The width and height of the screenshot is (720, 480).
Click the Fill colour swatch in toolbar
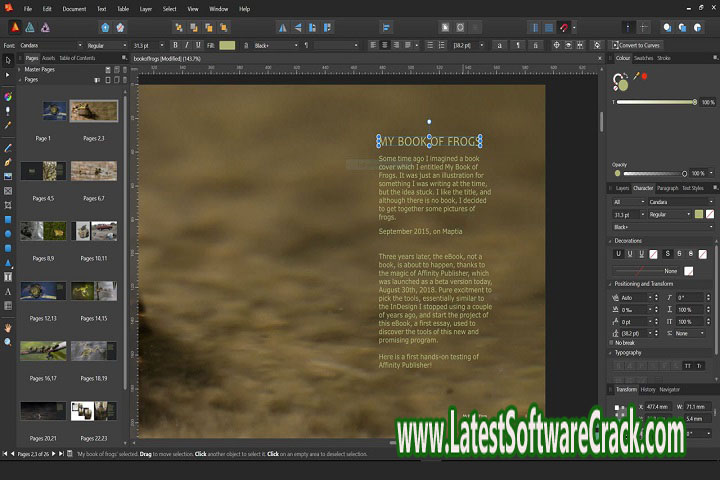coord(227,45)
